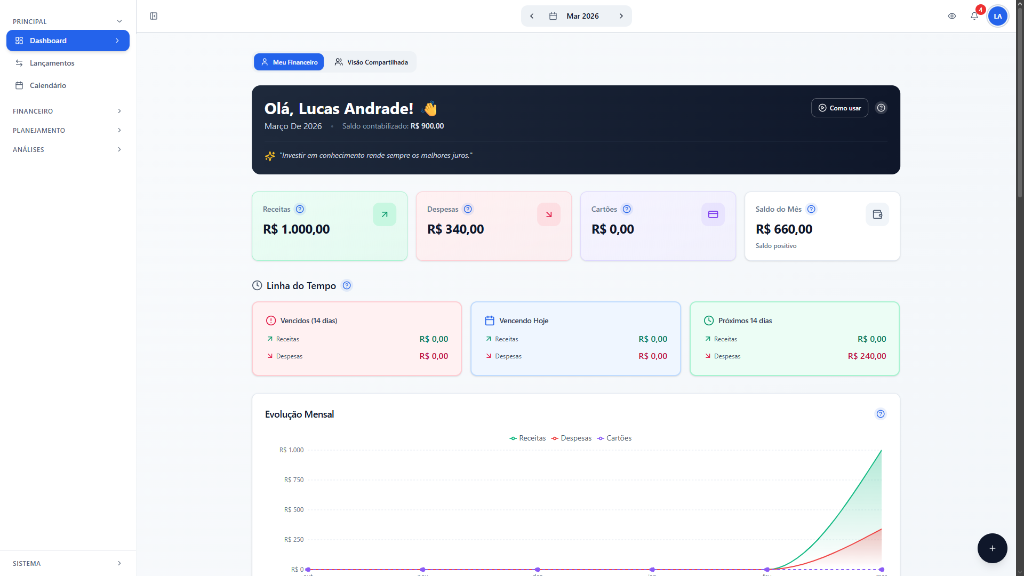Collapse the PRINCIPAL section chevron
This screenshot has height=576, width=1024.
pyautogui.click(x=119, y=22)
